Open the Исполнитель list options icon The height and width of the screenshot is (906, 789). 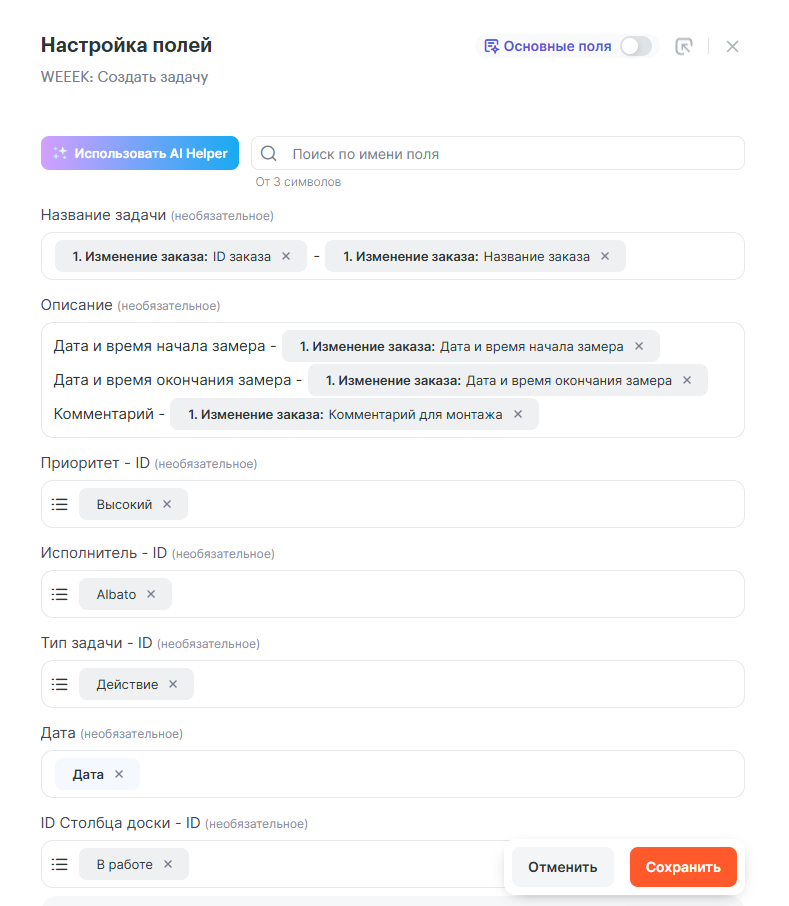(x=60, y=594)
